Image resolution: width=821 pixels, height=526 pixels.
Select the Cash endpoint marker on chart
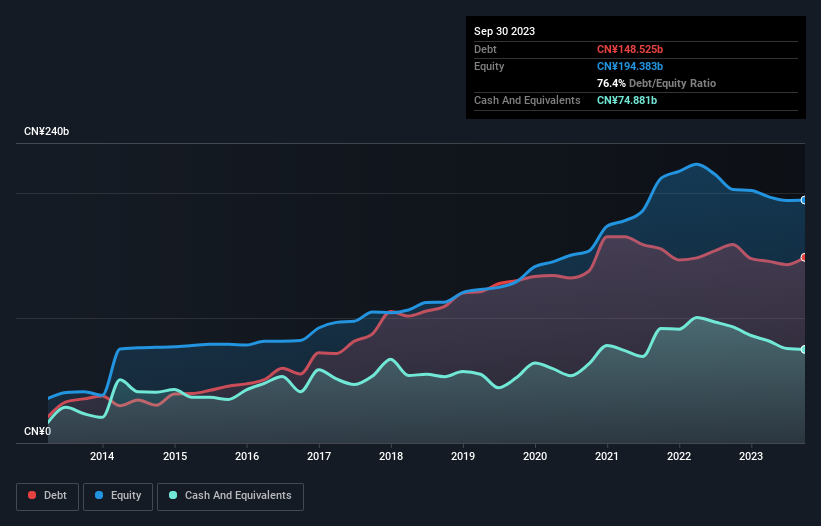(x=804, y=349)
